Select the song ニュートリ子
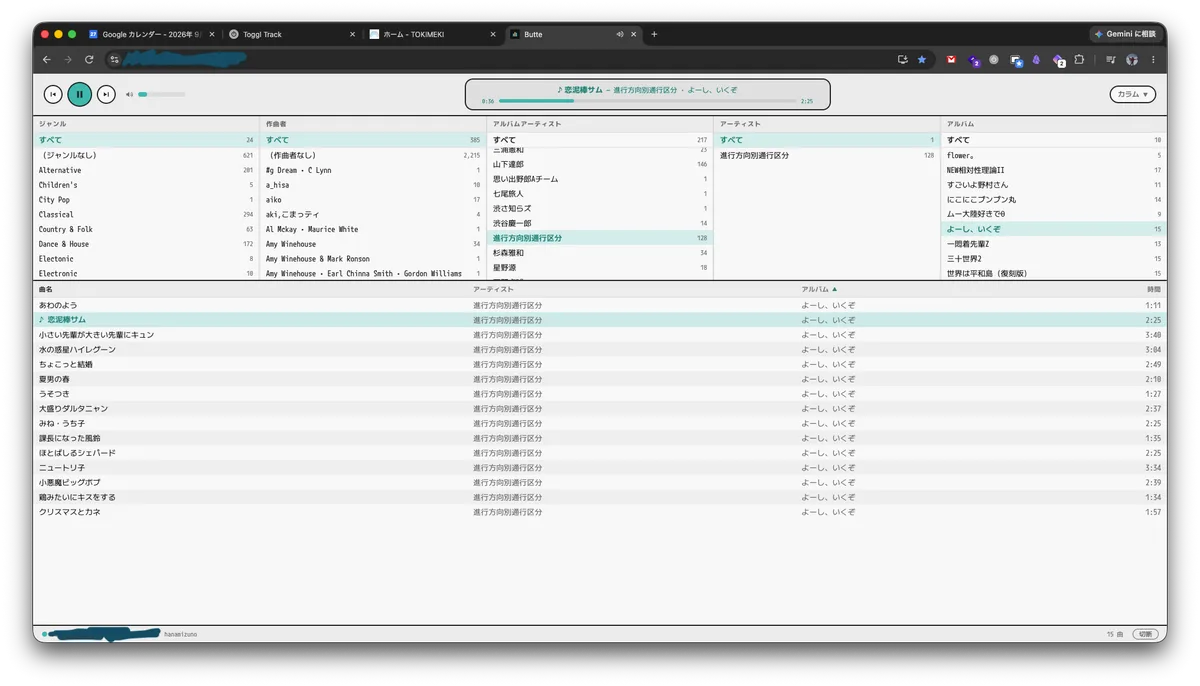The image size is (1200, 686). (600, 468)
